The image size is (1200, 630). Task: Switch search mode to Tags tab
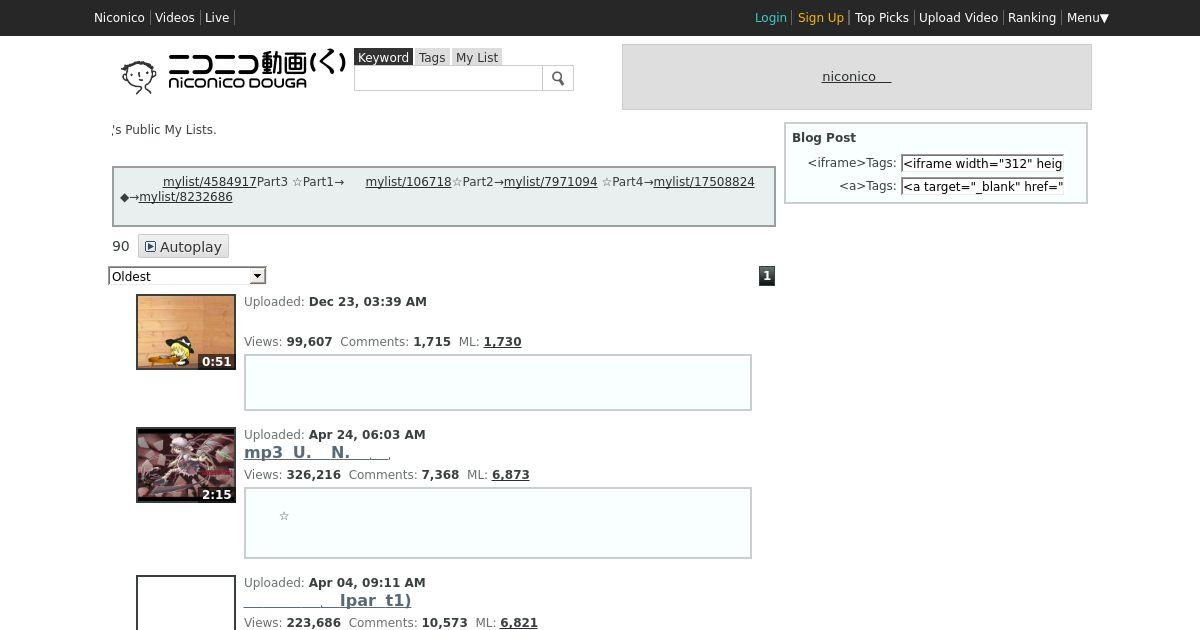432,58
